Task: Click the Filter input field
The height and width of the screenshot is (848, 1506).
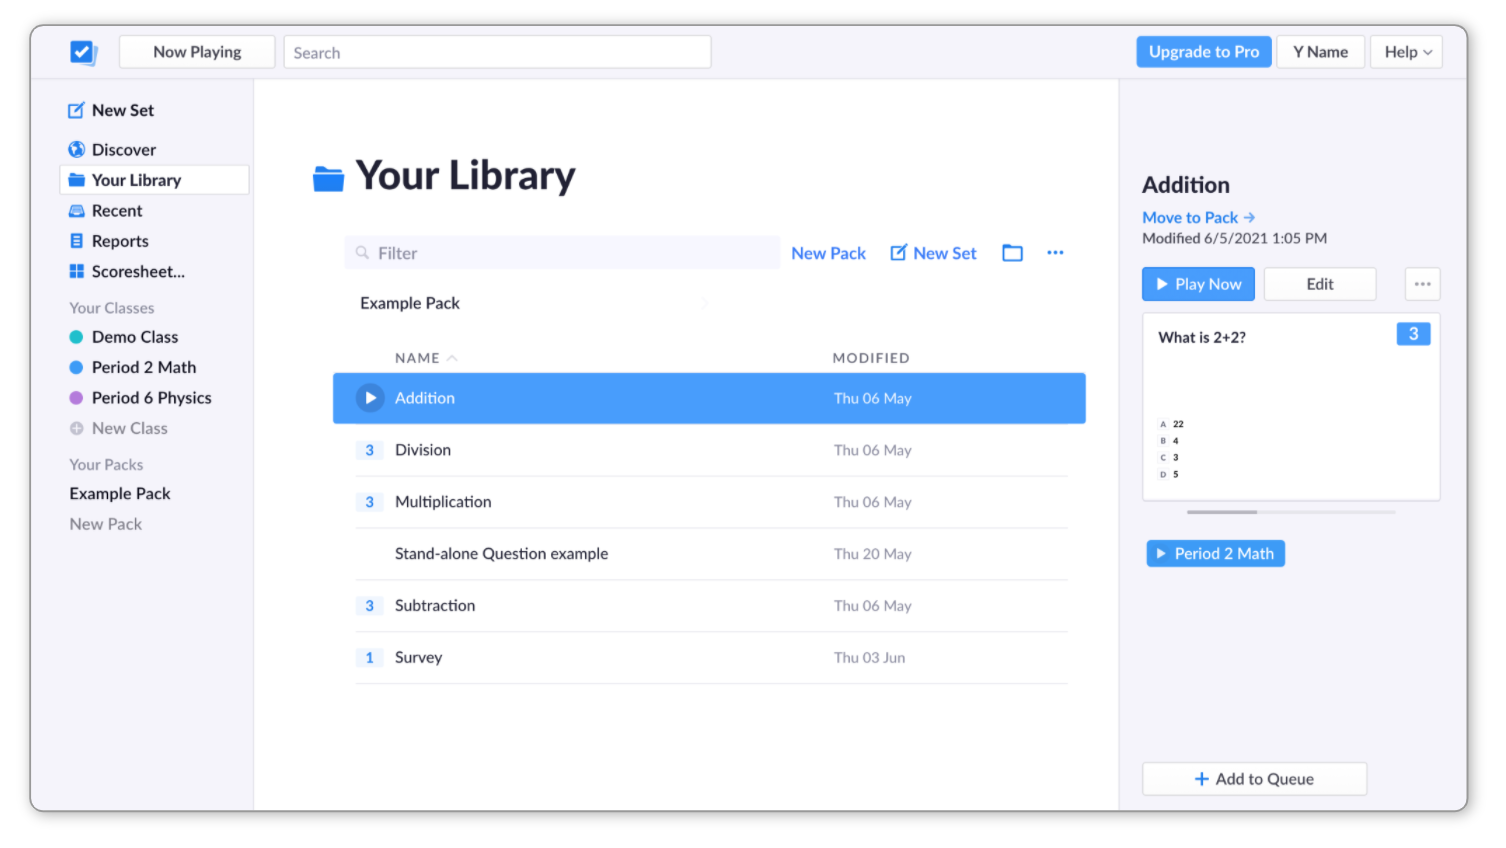Action: pyautogui.click(x=570, y=253)
